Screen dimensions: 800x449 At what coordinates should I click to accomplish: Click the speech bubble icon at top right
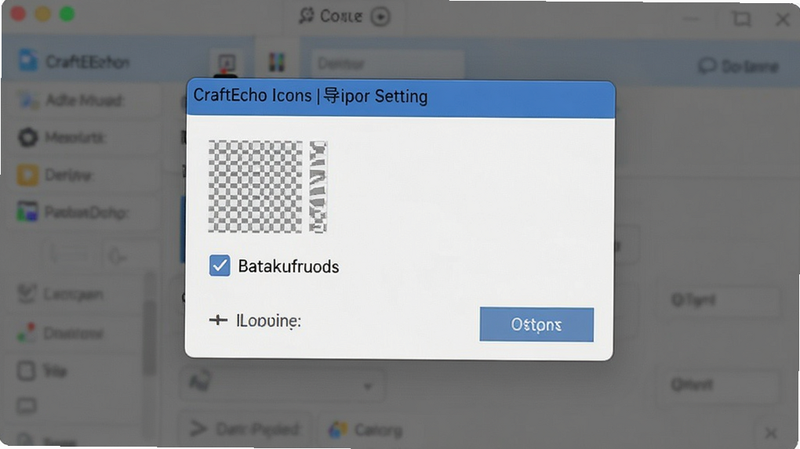tap(707, 66)
